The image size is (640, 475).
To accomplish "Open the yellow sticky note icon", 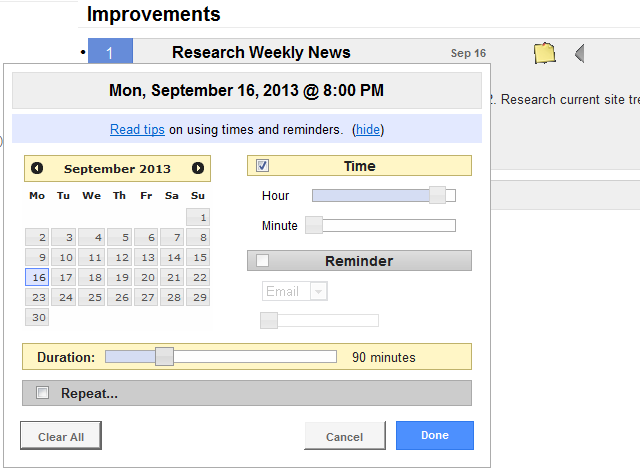I will [x=544, y=53].
